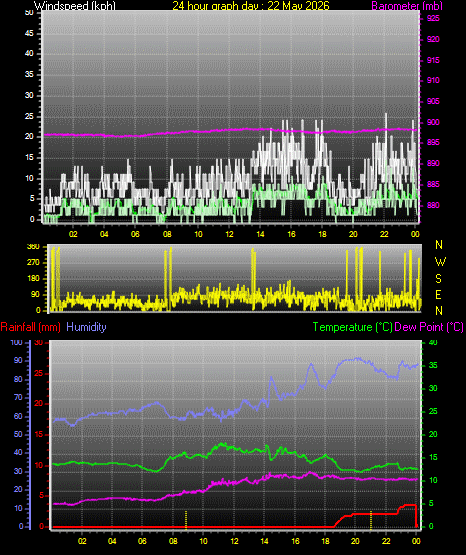Click the 925 barometer scale value
Image resolution: width=466 pixels, height=555 pixels.
click(433, 18)
